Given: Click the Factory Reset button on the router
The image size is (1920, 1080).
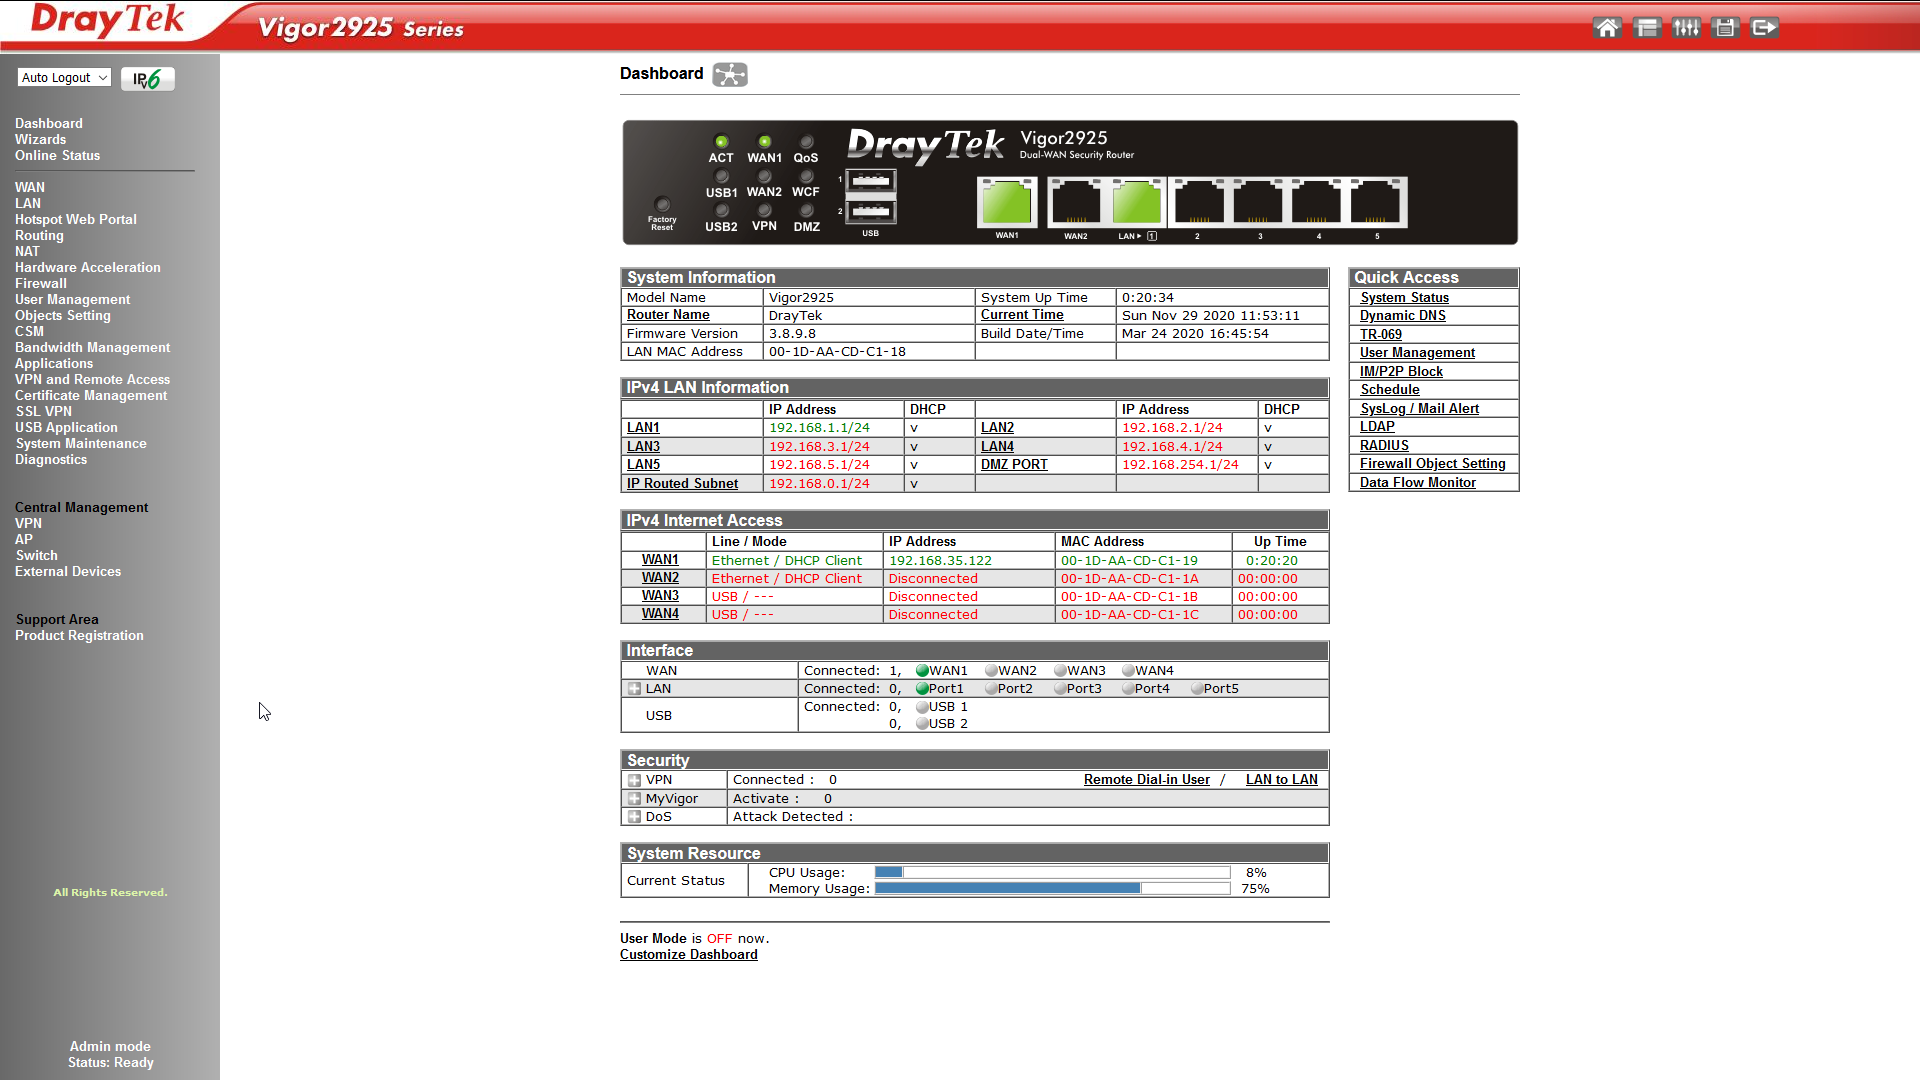Looking at the screenshot, I should pyautogui.click(x=662, y=204).
